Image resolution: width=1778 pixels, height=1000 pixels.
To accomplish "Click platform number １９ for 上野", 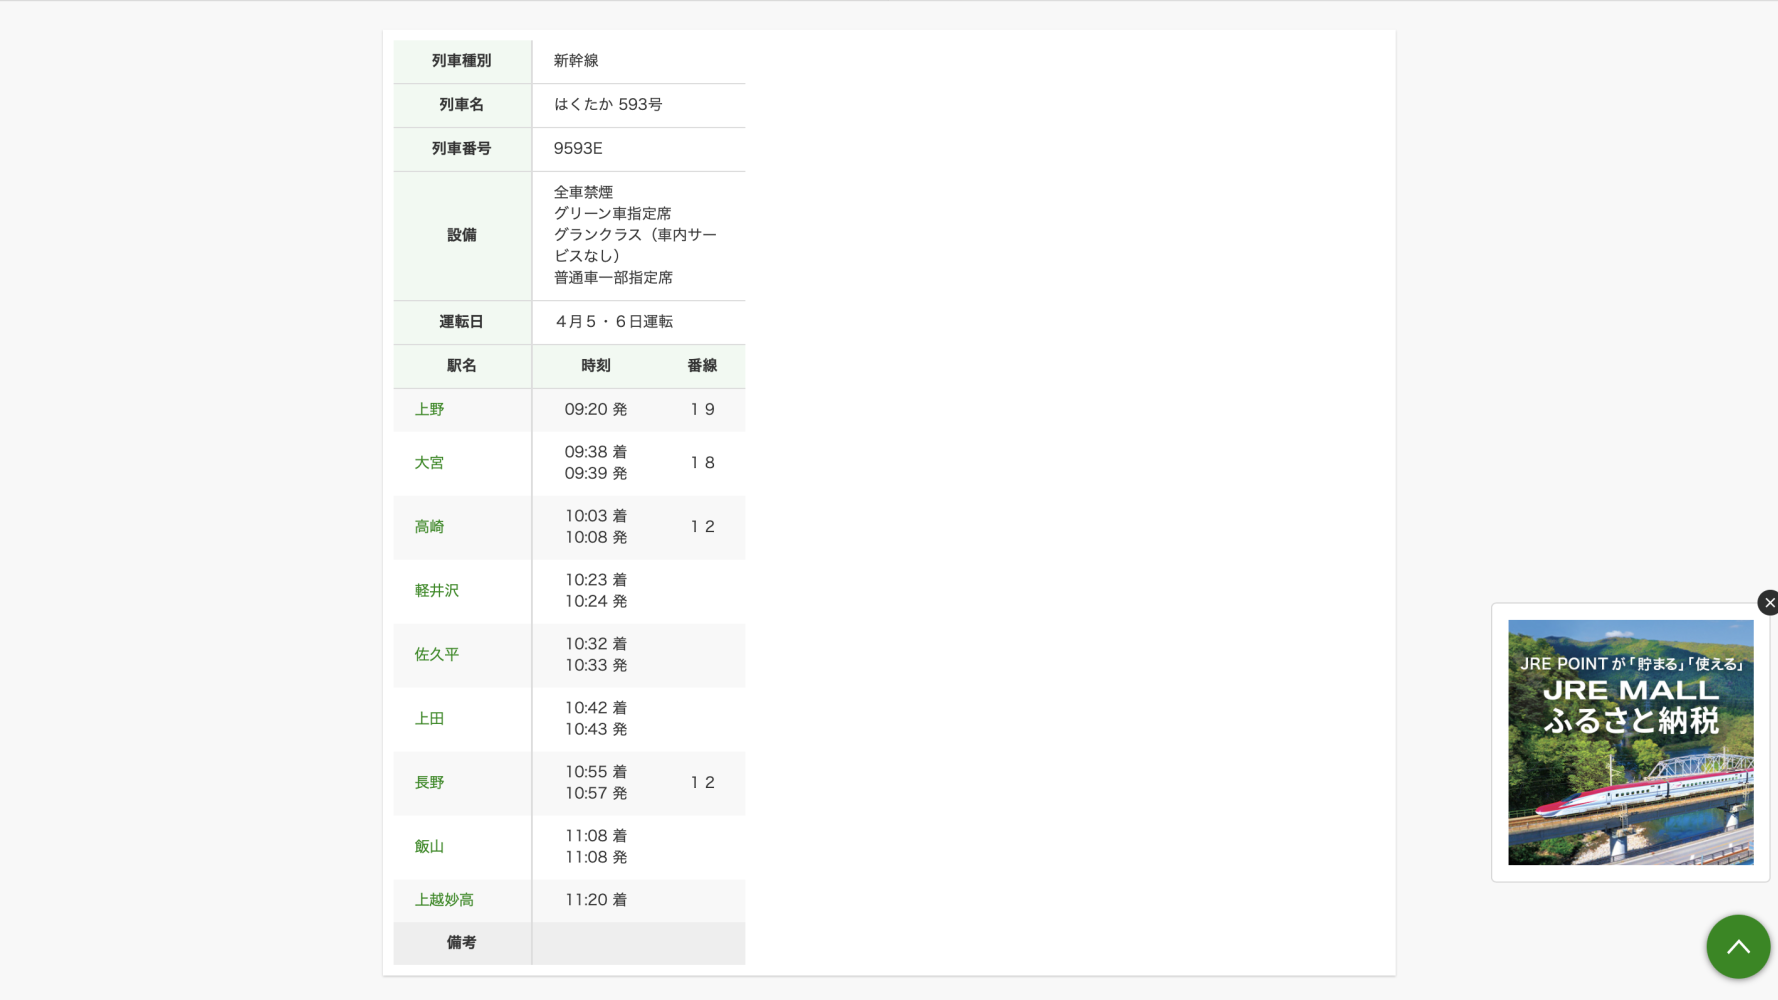I will pos(702,410).
